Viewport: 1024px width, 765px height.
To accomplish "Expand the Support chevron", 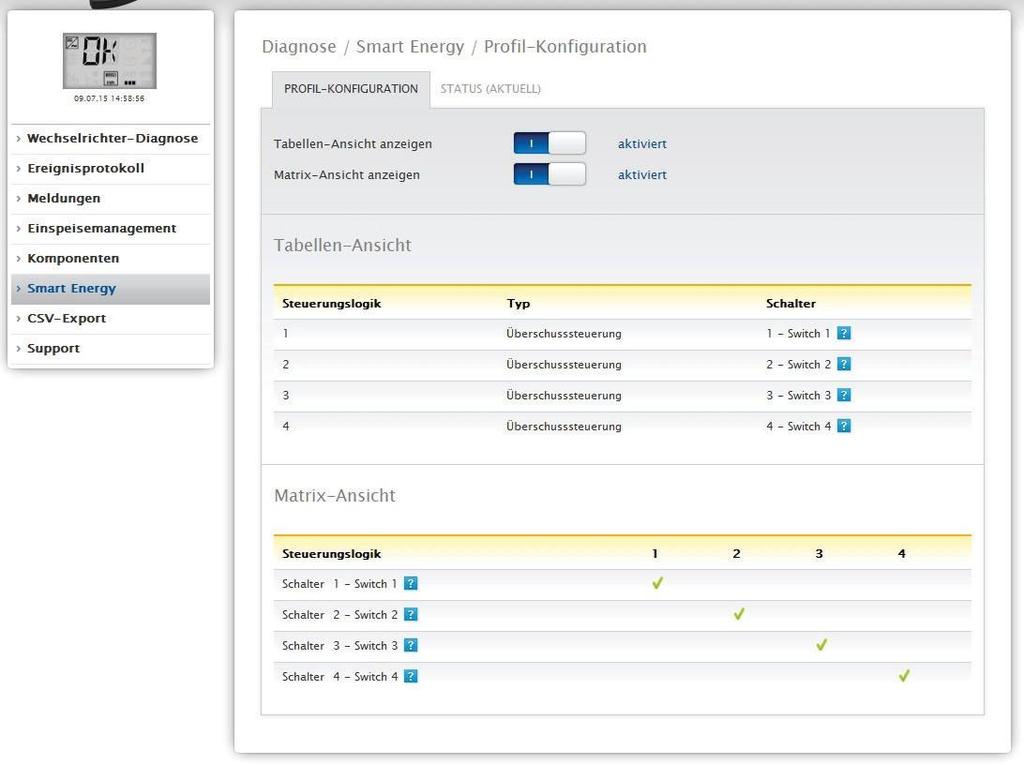I will click(18, 349).
